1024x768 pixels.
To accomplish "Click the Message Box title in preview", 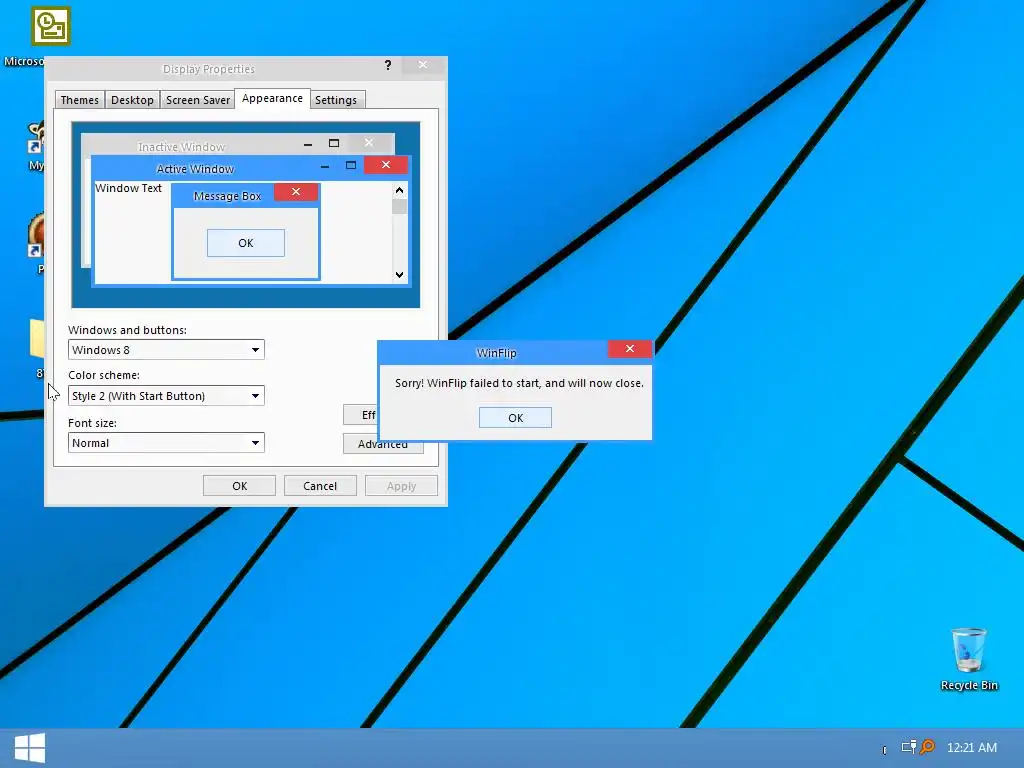I will coord(227,196).
